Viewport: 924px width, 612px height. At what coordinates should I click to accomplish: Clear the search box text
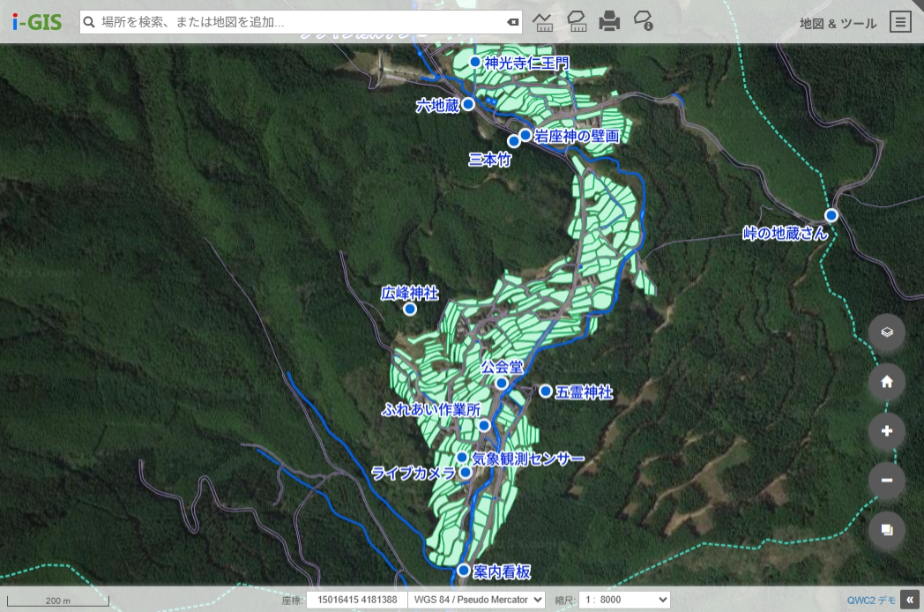coord(513,22)
